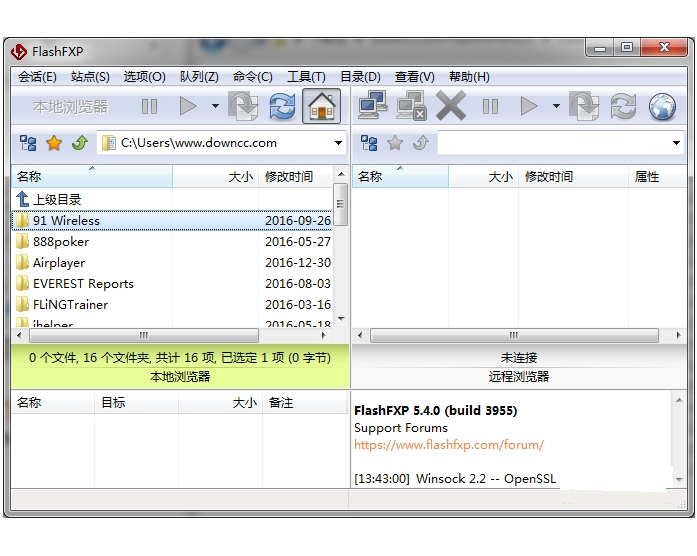Click the local list horizontal scrollbar thumb
697x556 pixels.
click(x=144, y=335)
